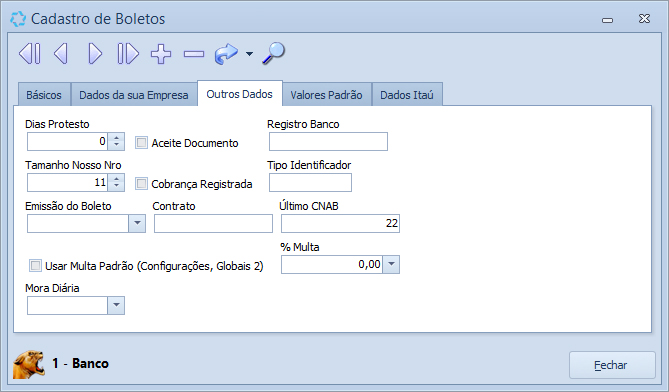Toggle the Usar Multa Padrão checkbox

pyautogui.click(x=35, y=265)
